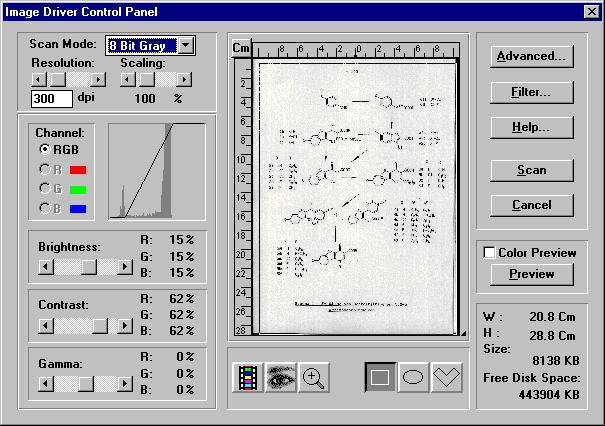The width and height of the screenshot is (605, 426).
Task: Click the color film strip icon
Action: 247,377
